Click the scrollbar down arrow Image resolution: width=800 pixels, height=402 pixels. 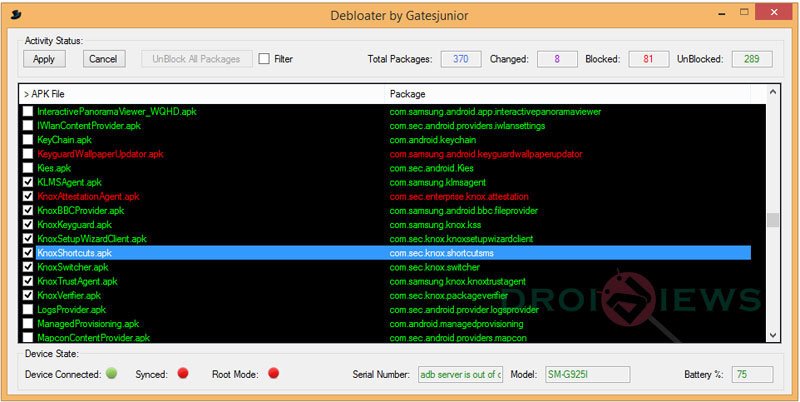pyautogui.click(x=772, y=335)
